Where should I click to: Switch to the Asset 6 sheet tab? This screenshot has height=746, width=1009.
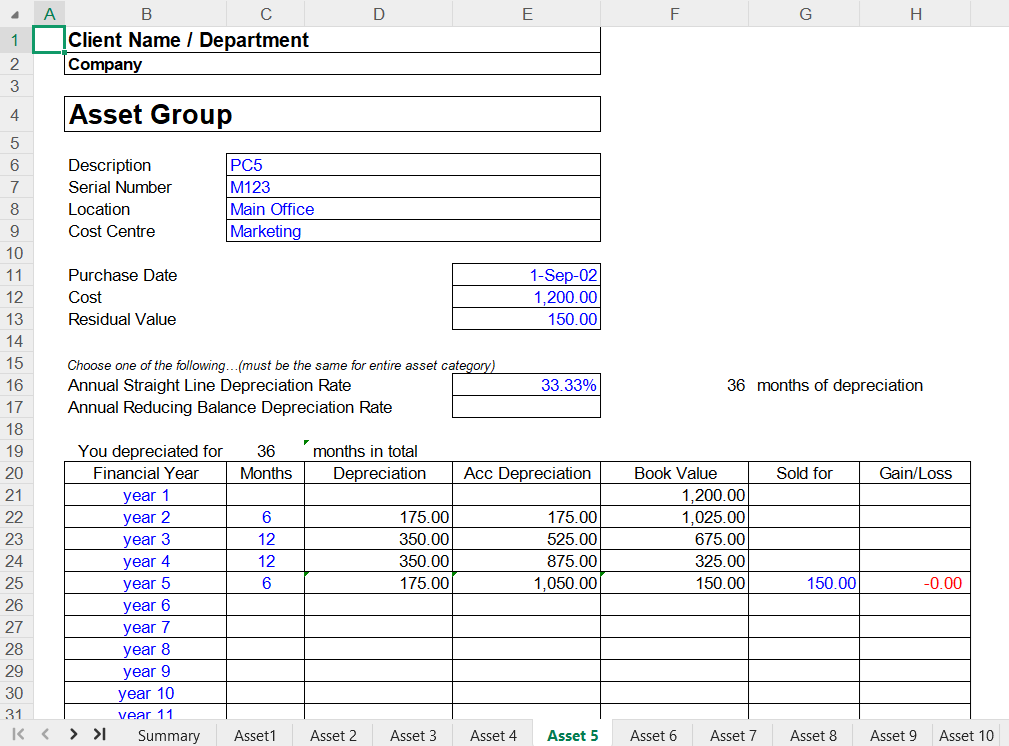click(653, 735)
